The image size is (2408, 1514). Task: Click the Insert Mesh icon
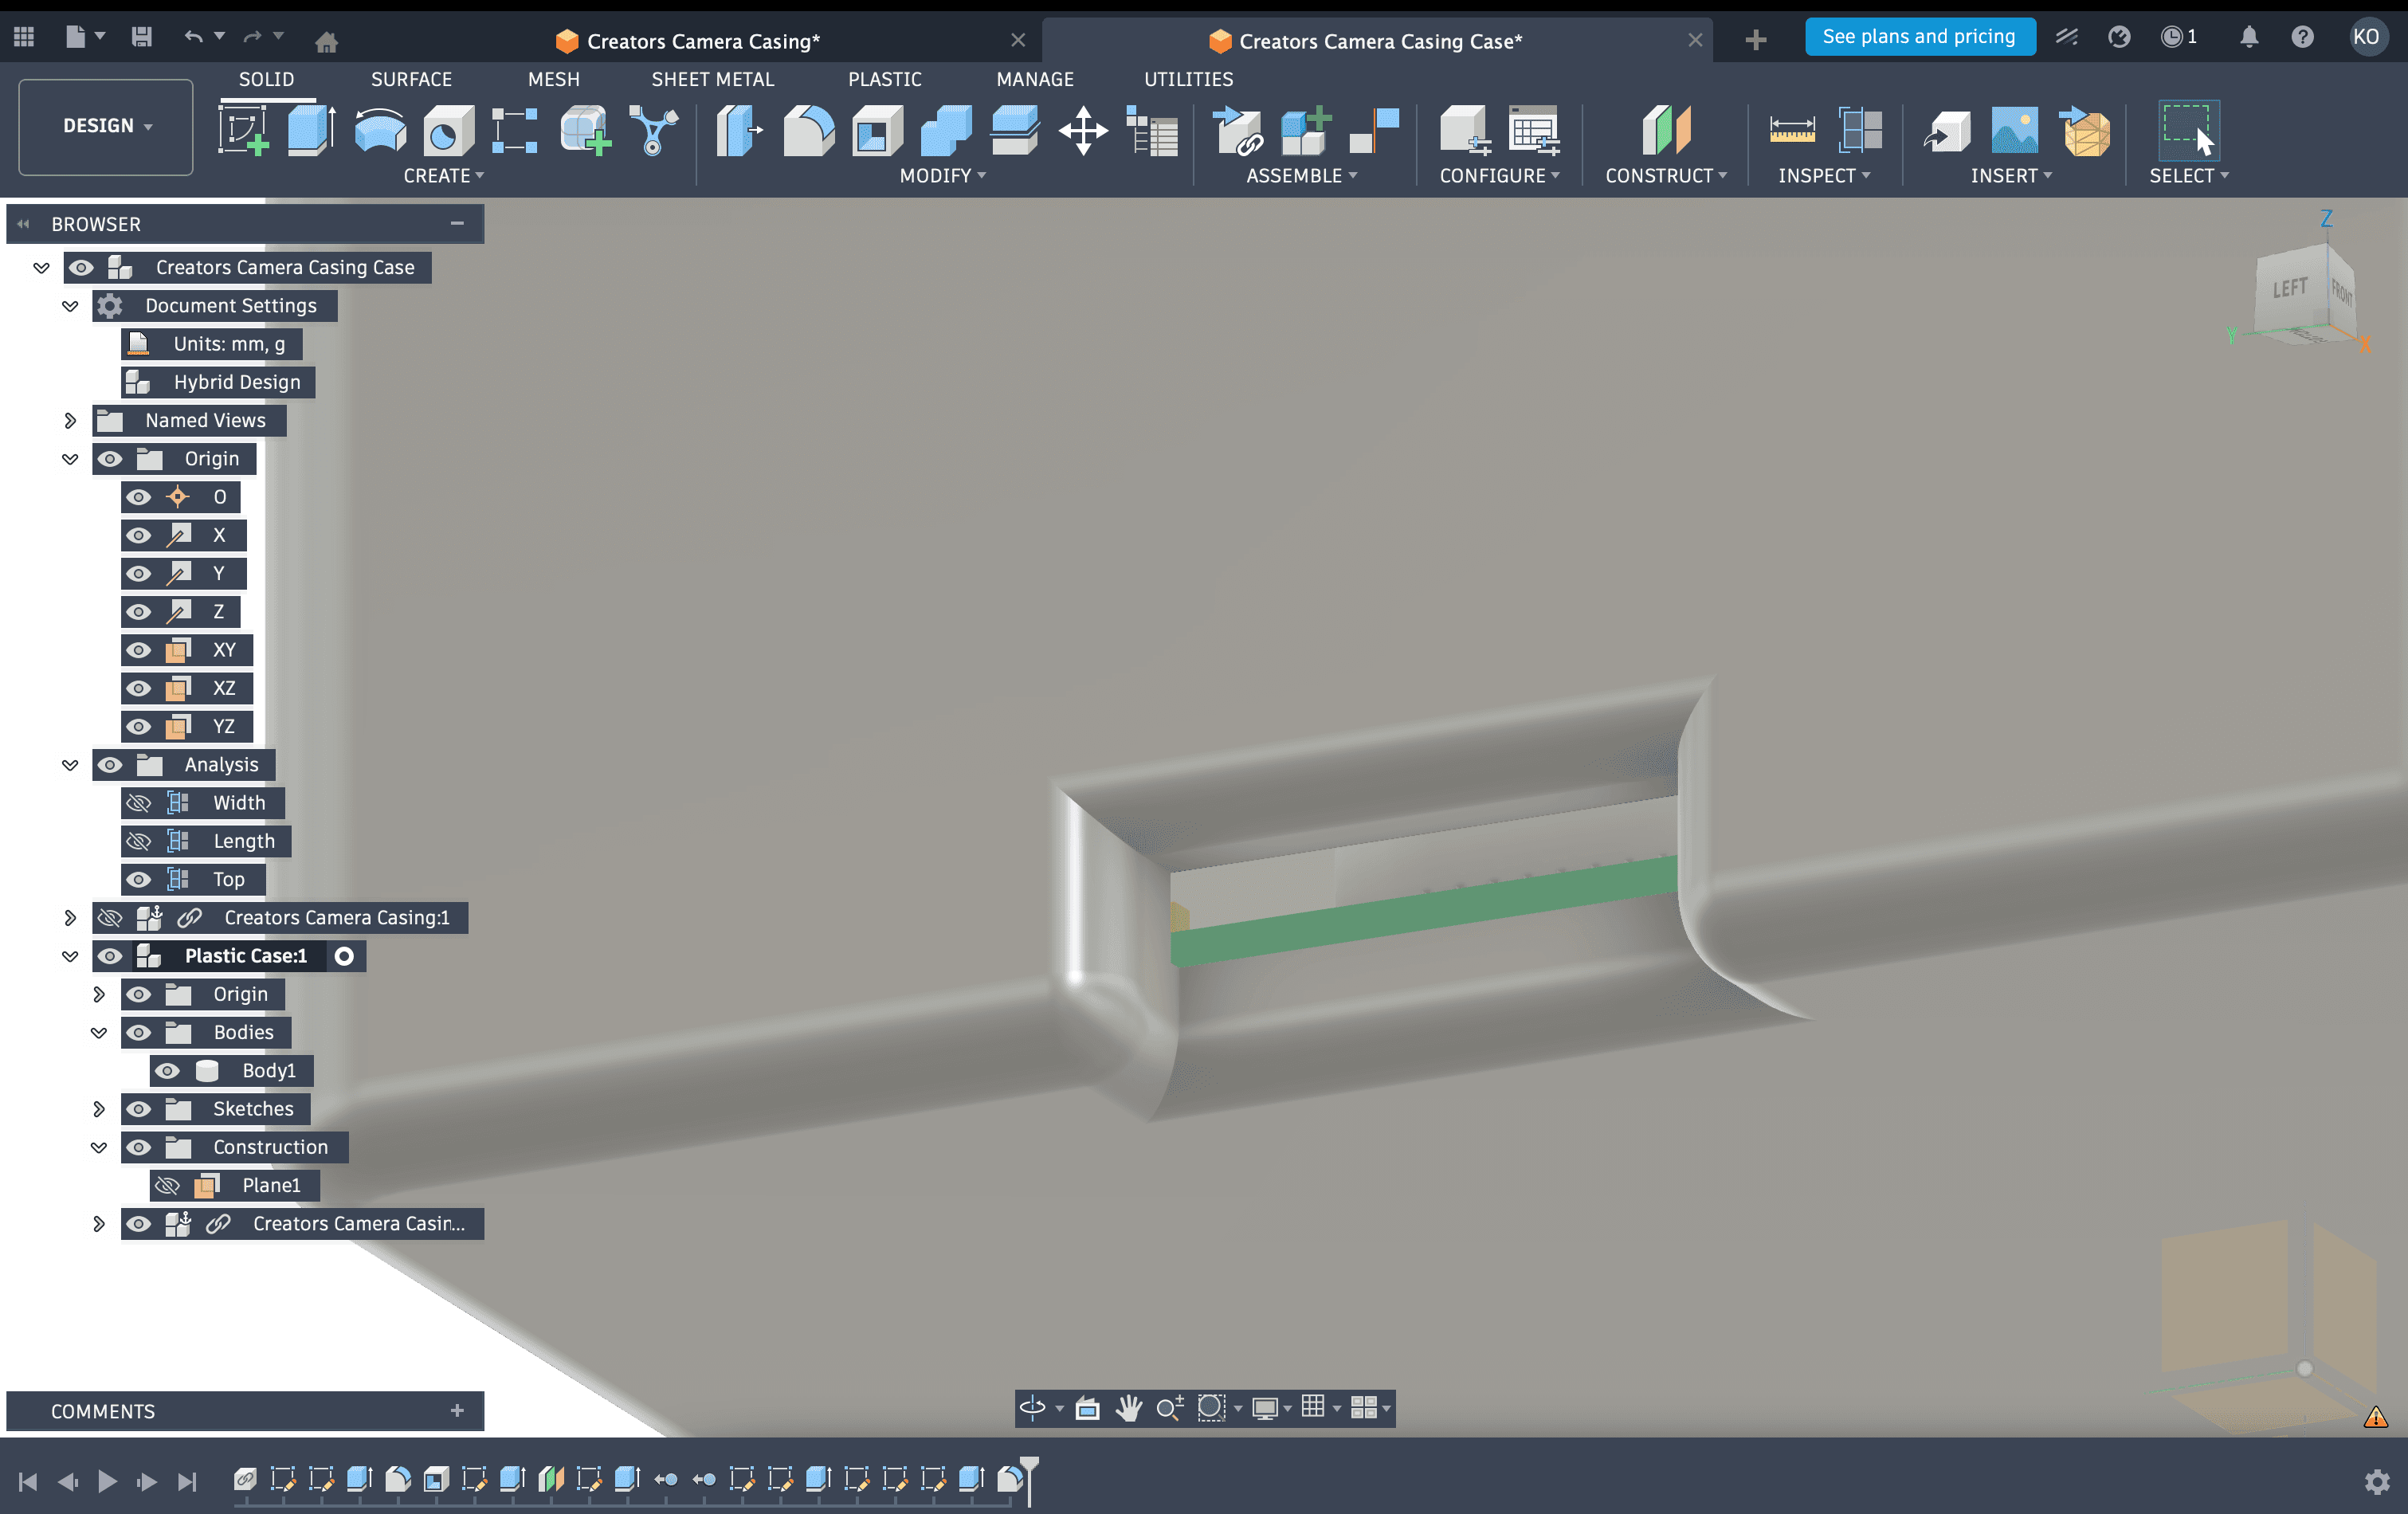pyautogui.click(x=2085, y=131)
